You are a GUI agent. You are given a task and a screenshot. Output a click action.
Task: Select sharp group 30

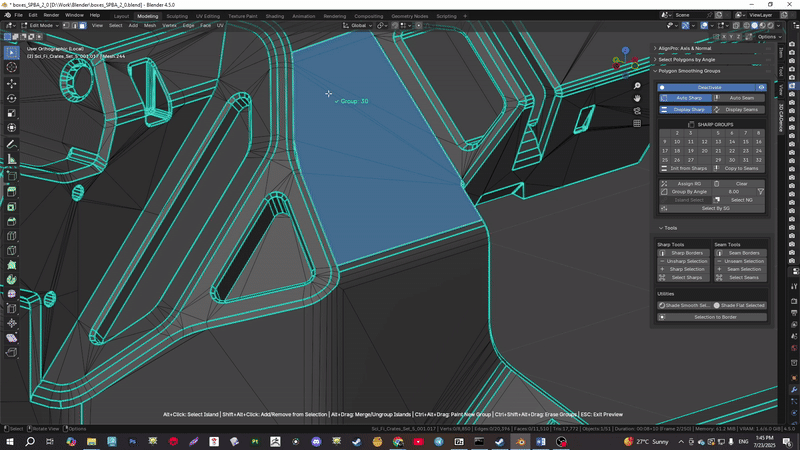pyautogui.click(x=732, y=160)
